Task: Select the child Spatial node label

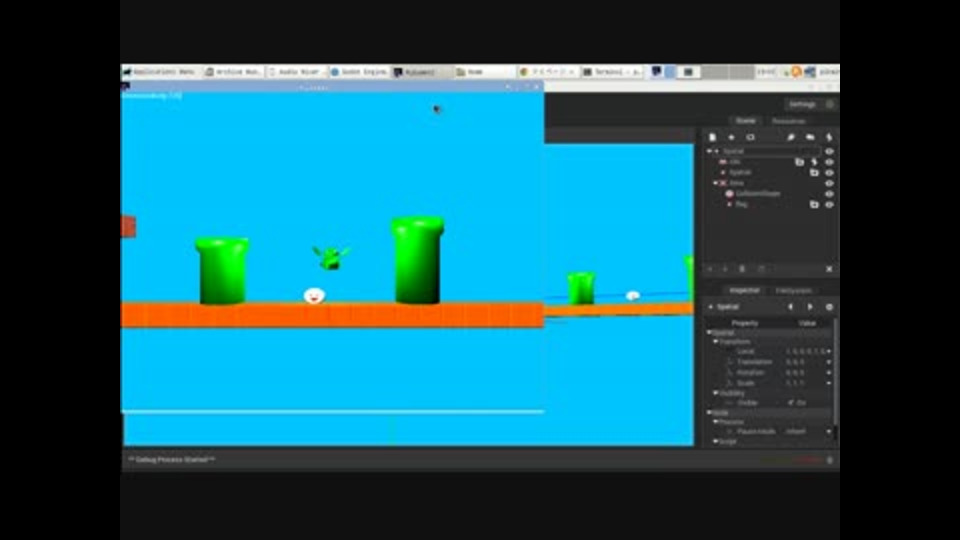Action: click(740, 173)
